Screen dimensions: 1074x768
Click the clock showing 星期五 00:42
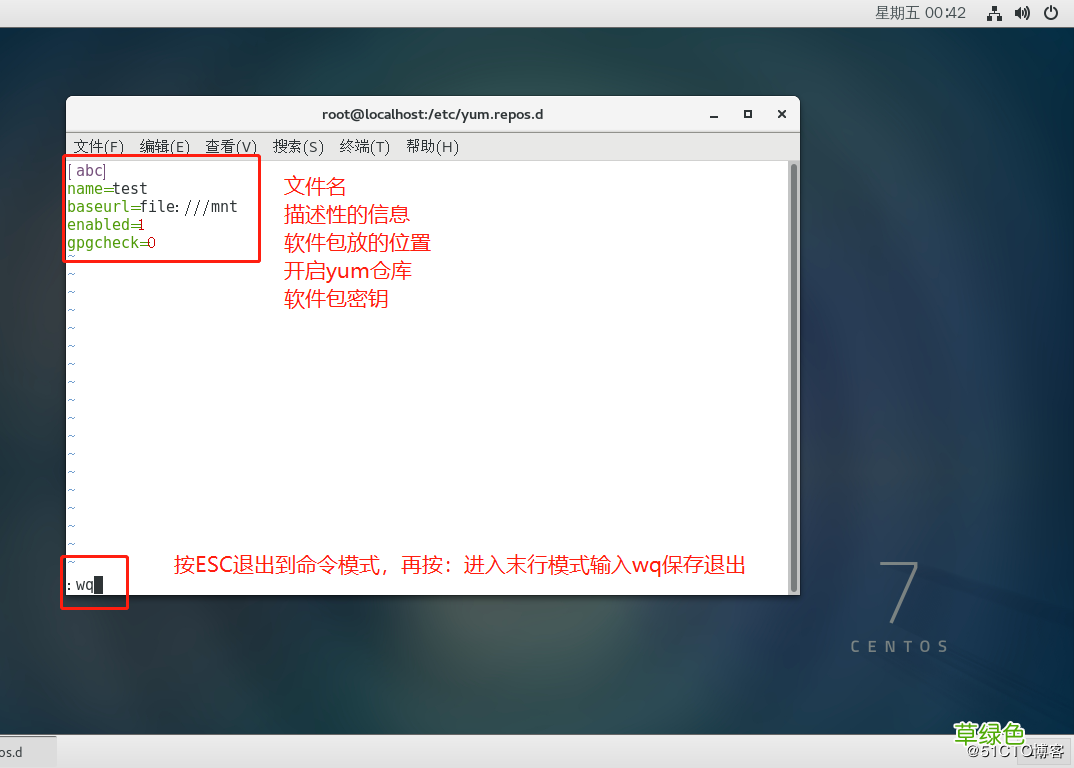coord(919,13)
